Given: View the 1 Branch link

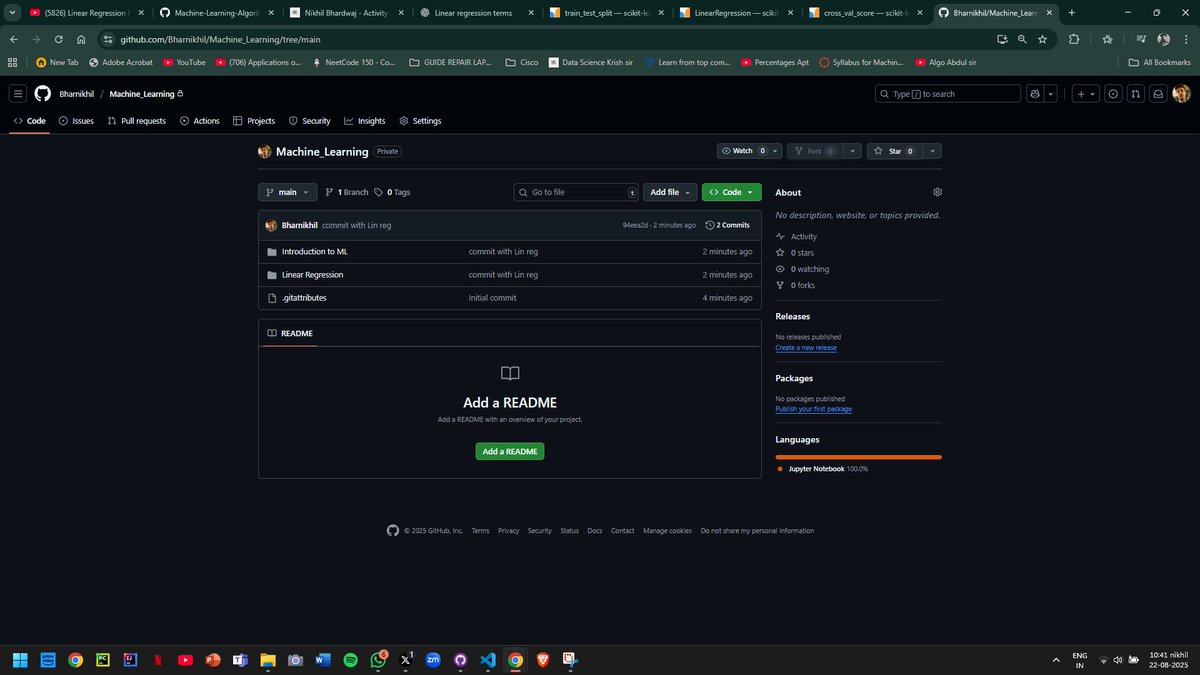Looking at the screenshot, I should pyautogui.click(x=347, y=192).
